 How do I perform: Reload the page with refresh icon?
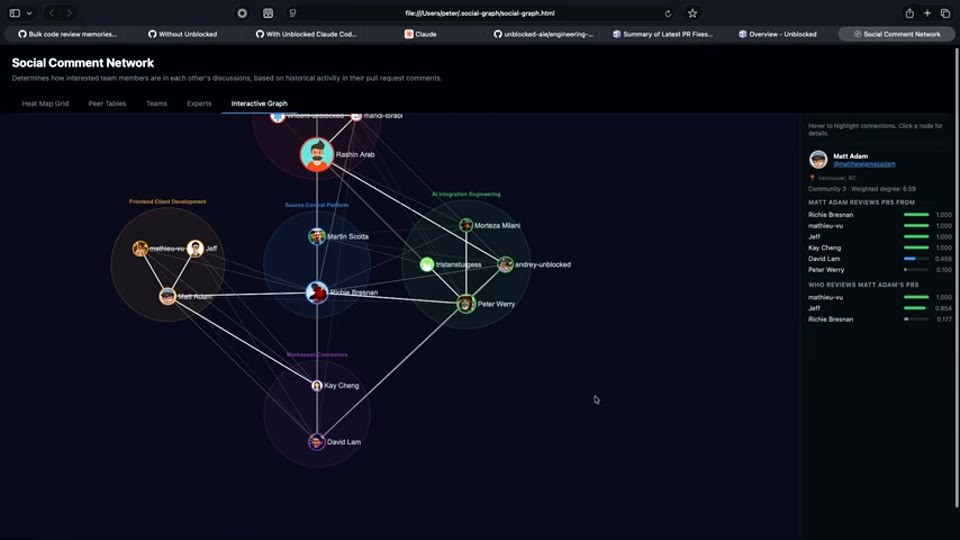668,13
